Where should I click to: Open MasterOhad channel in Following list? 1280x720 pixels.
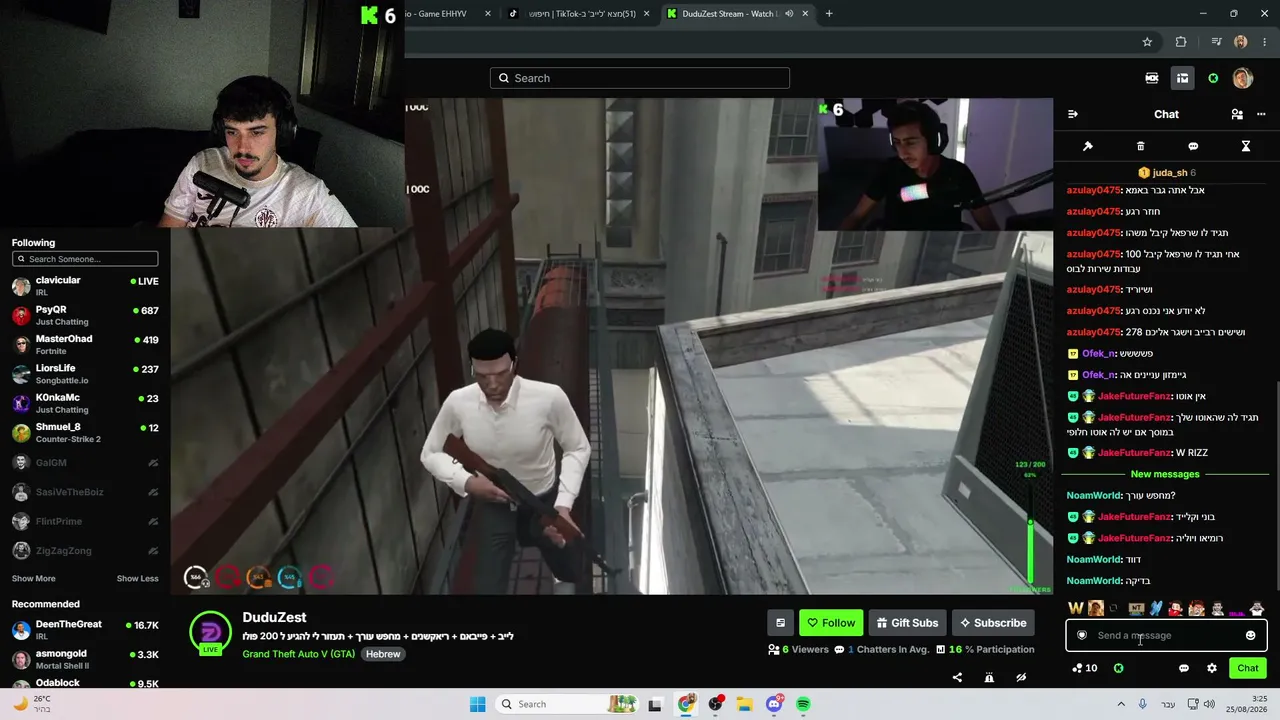(85, 344)
